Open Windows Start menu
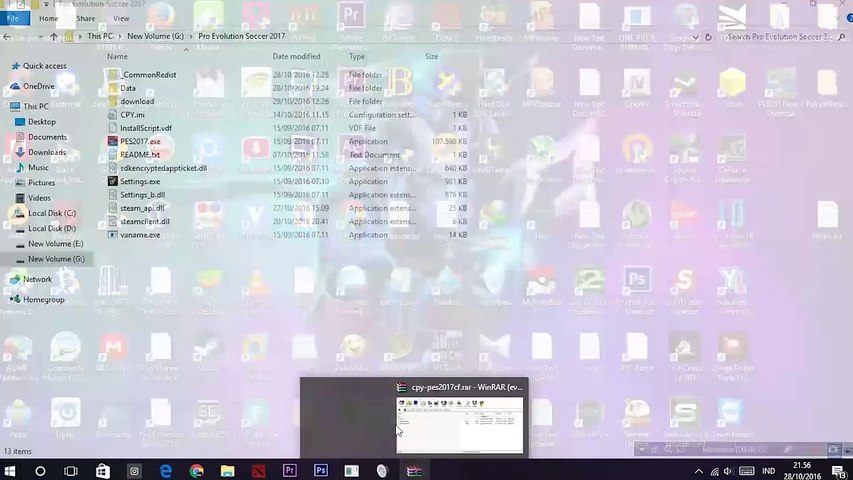Screen dimensions: 853x480 [10, 471]
